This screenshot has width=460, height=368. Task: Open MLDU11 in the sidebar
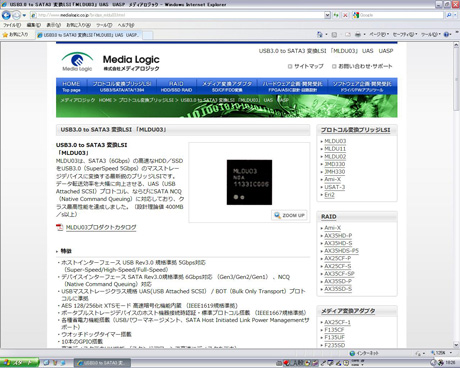[335, 149]
